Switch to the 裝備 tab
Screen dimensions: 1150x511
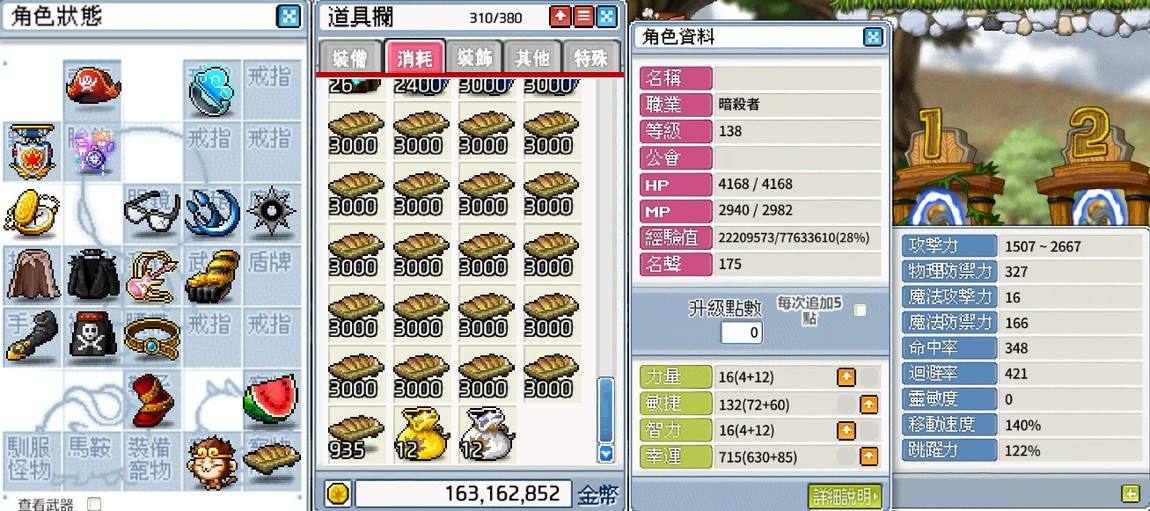pos(351,59)
